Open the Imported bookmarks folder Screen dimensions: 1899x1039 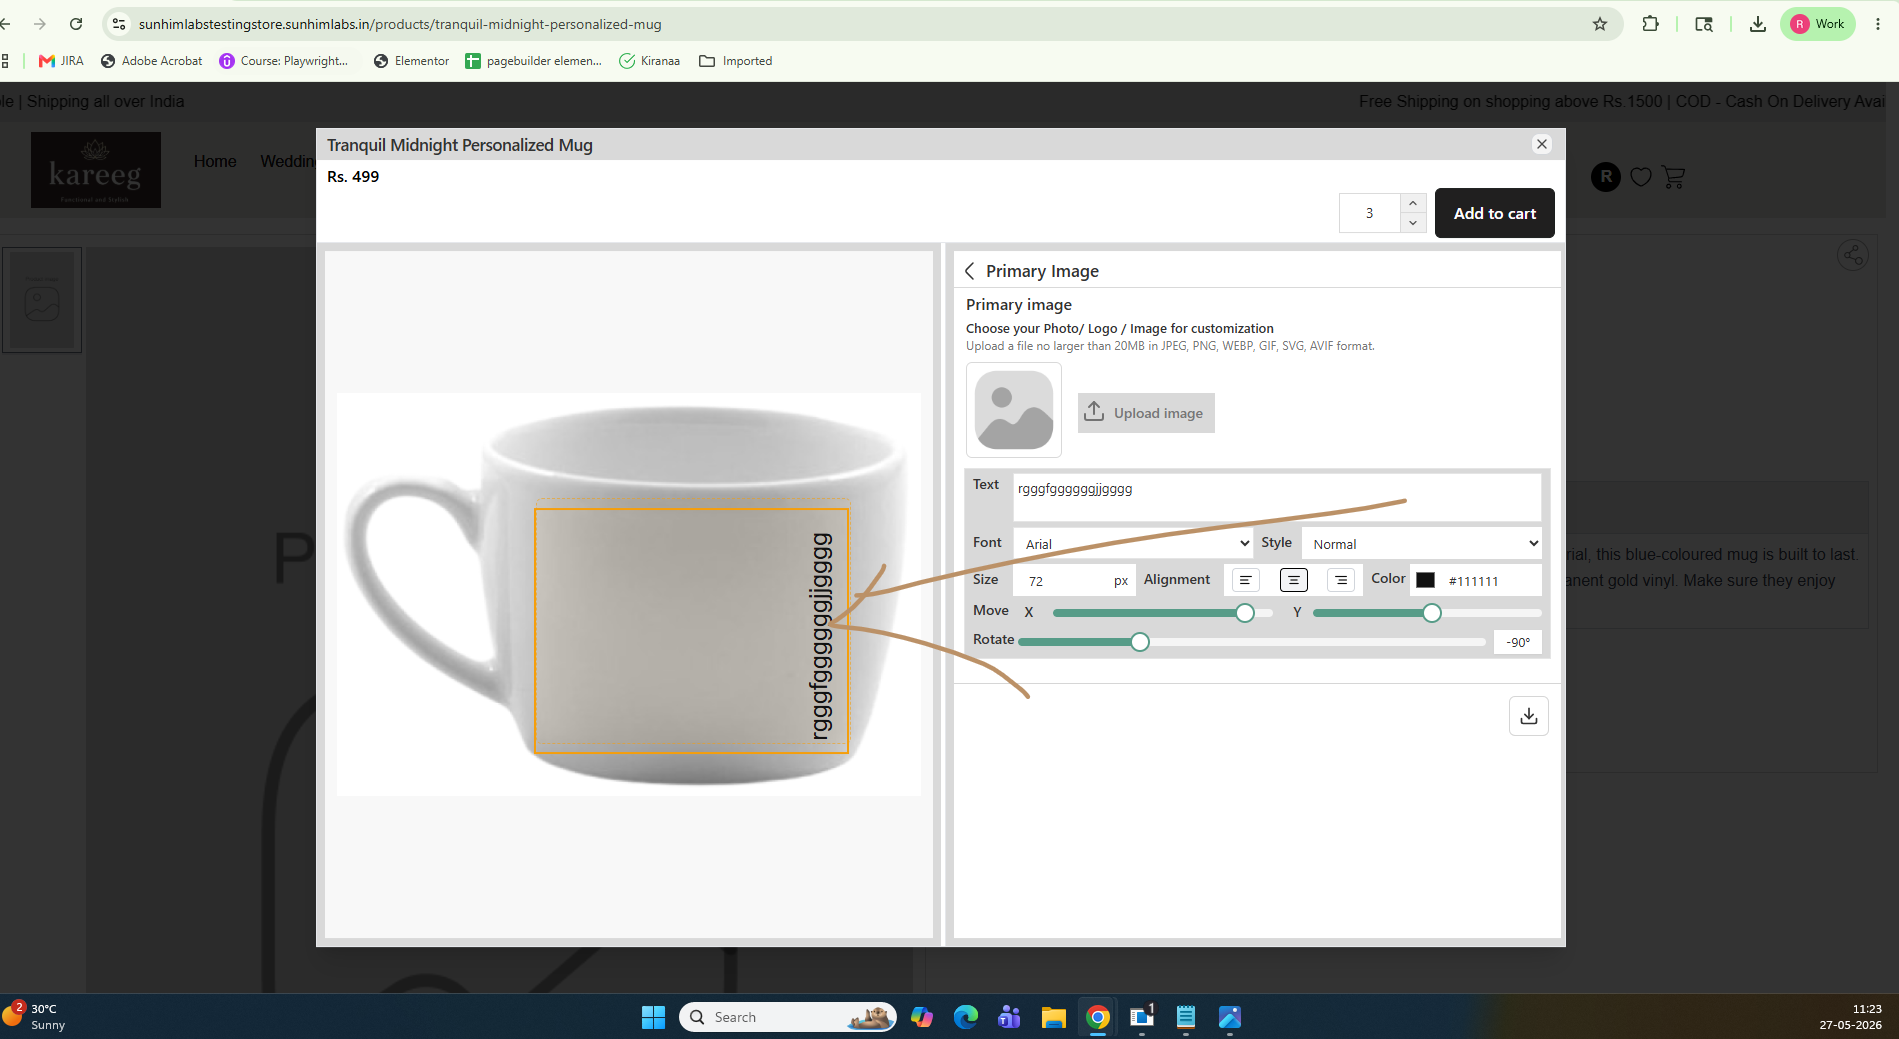(735, 61)
